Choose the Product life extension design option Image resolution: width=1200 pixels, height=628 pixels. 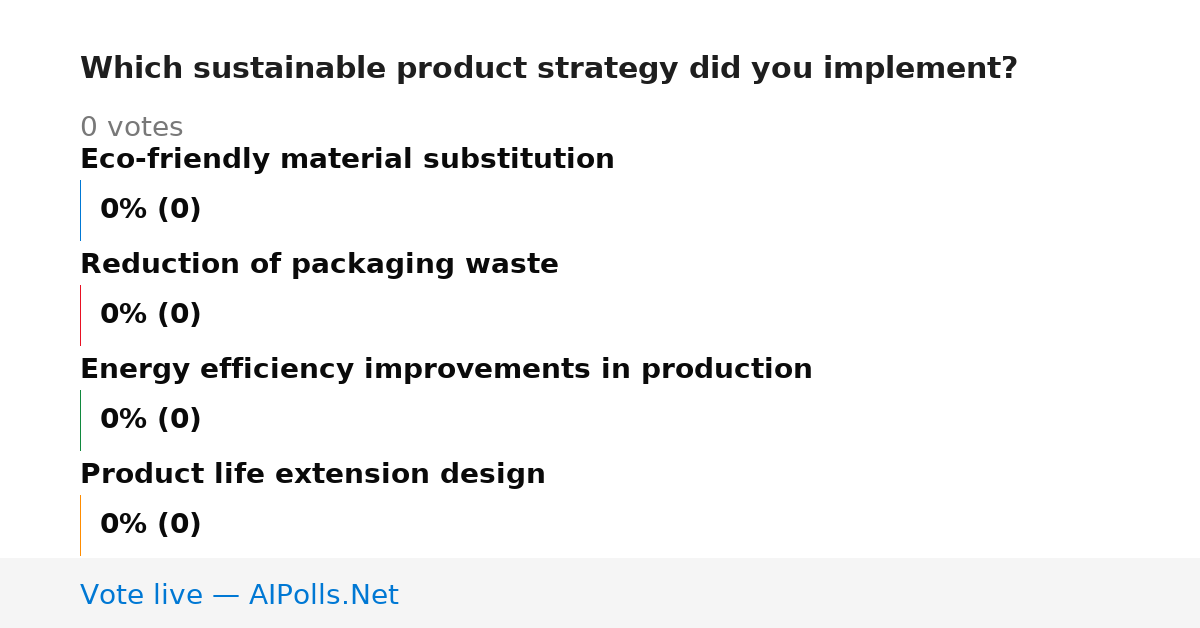(313, 474)
